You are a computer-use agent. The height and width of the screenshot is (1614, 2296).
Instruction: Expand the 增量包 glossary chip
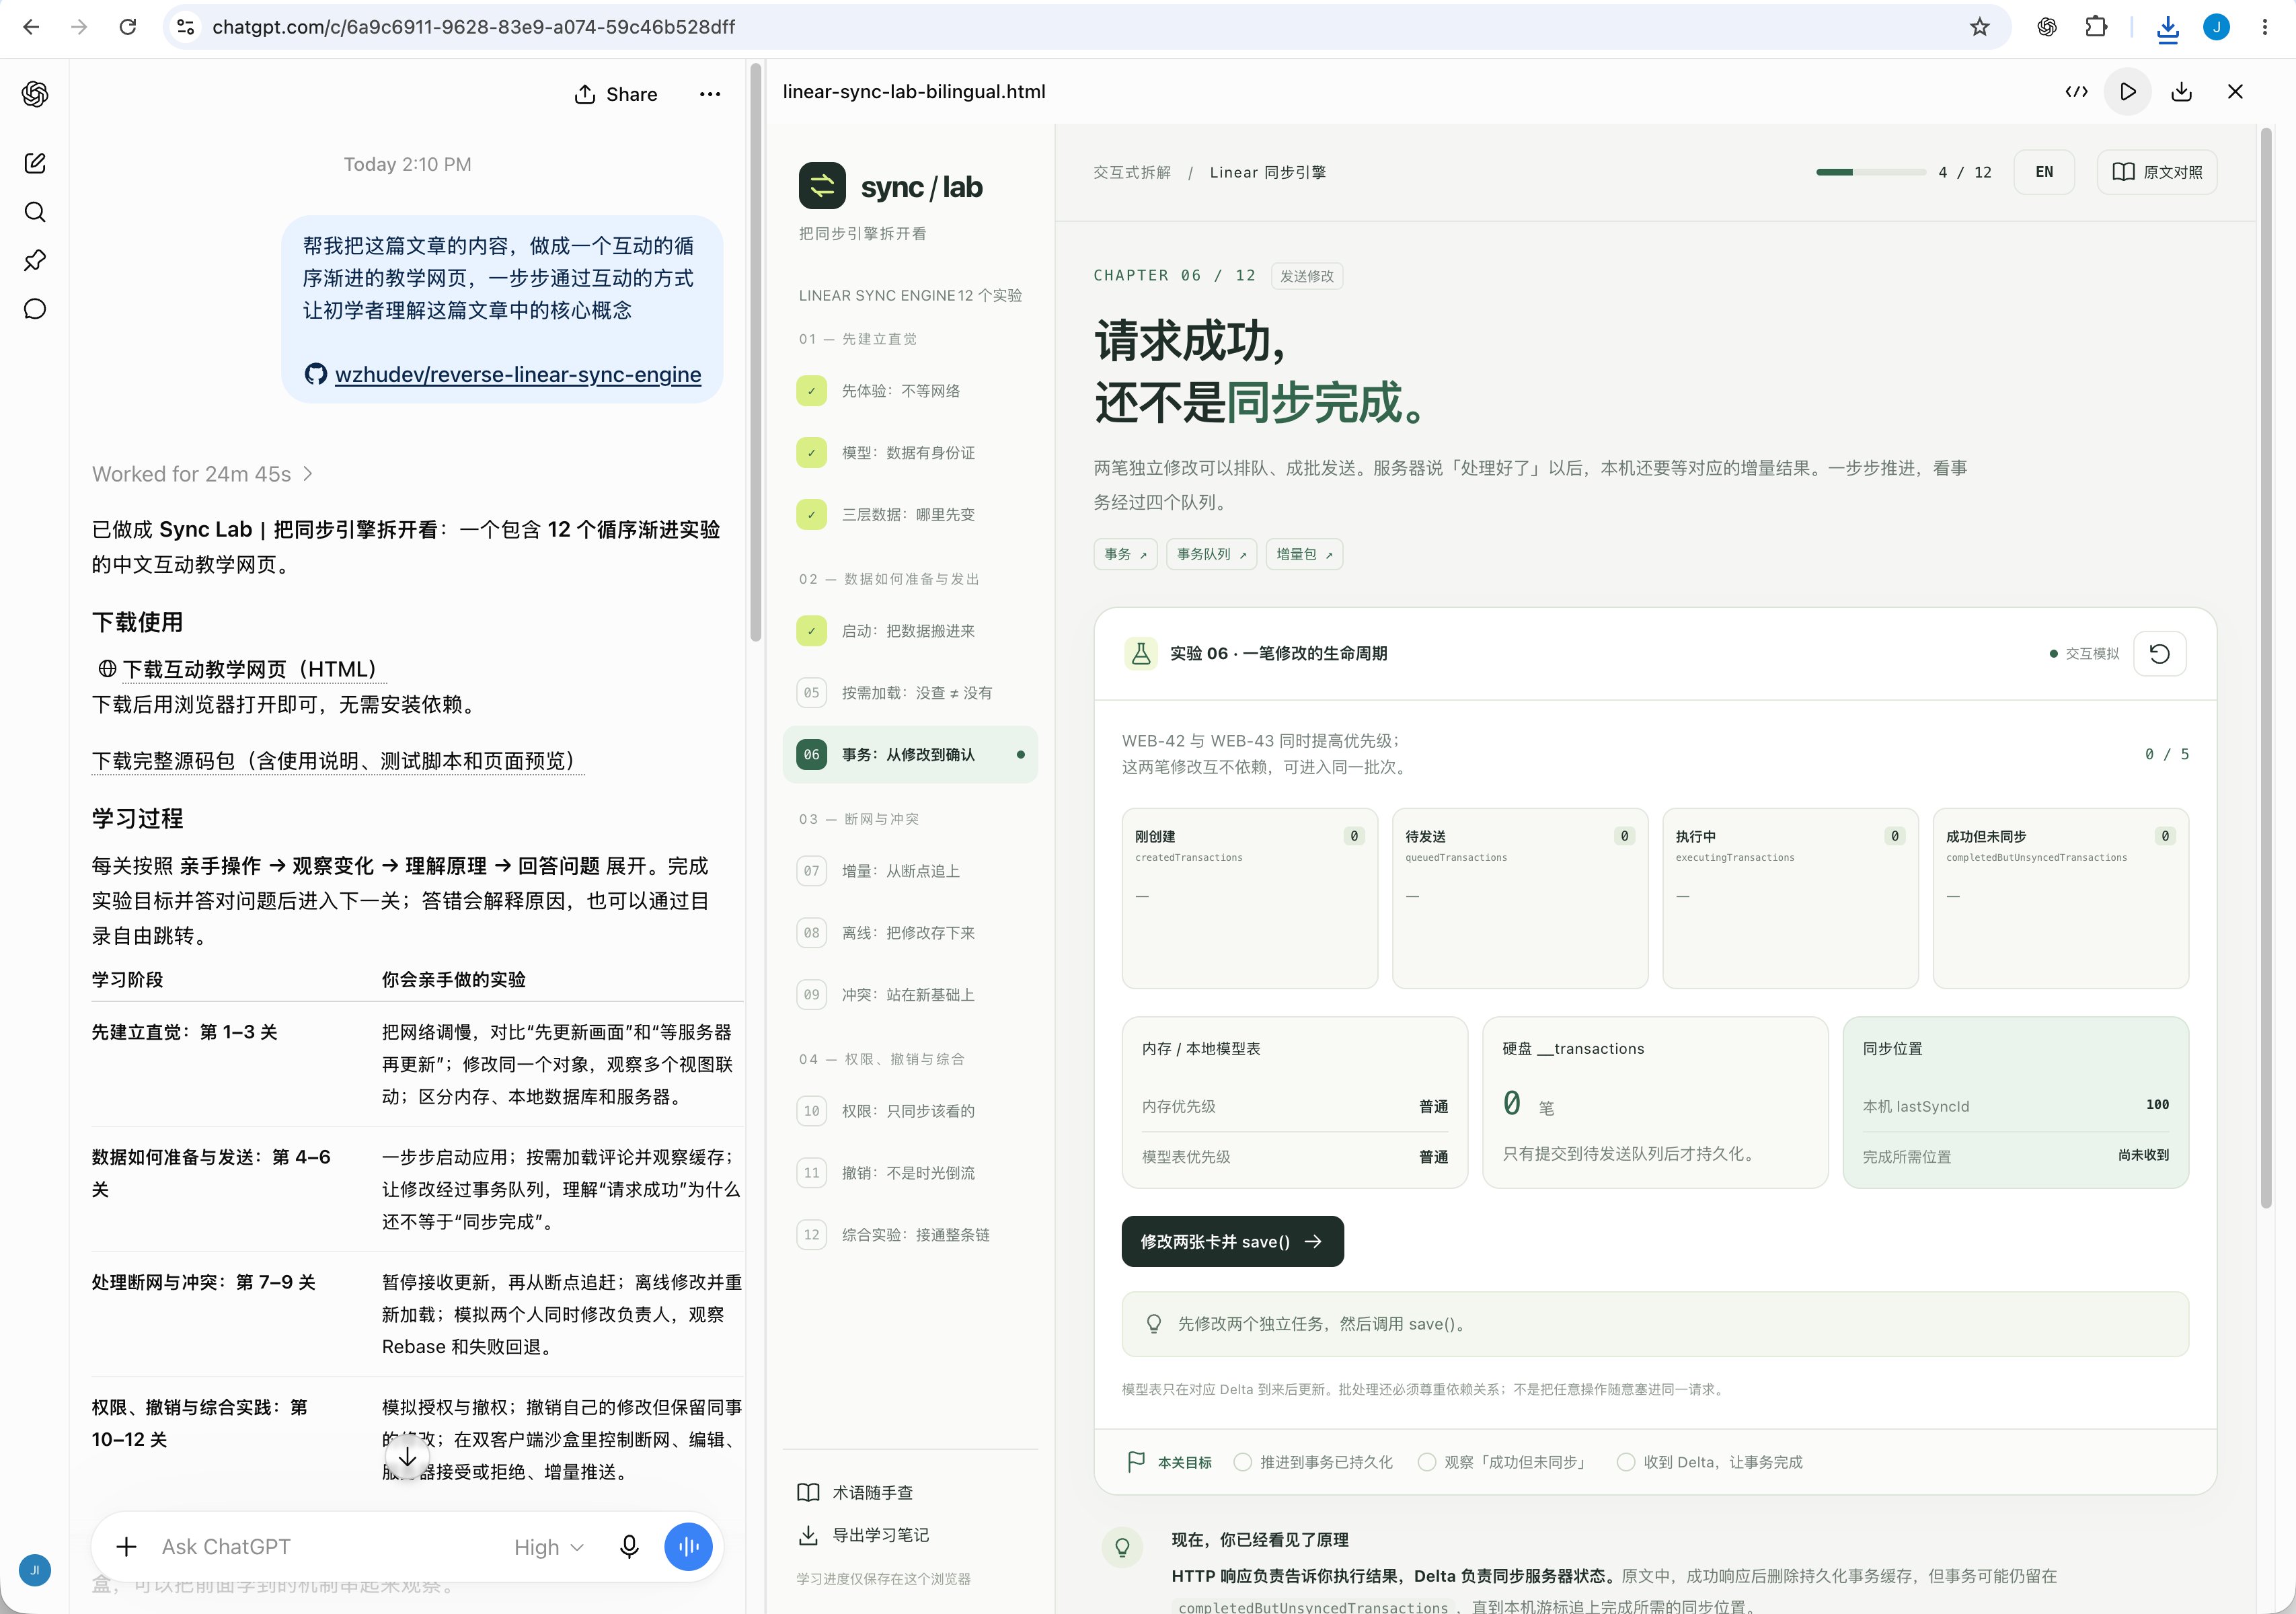(x=1305, y=554)
